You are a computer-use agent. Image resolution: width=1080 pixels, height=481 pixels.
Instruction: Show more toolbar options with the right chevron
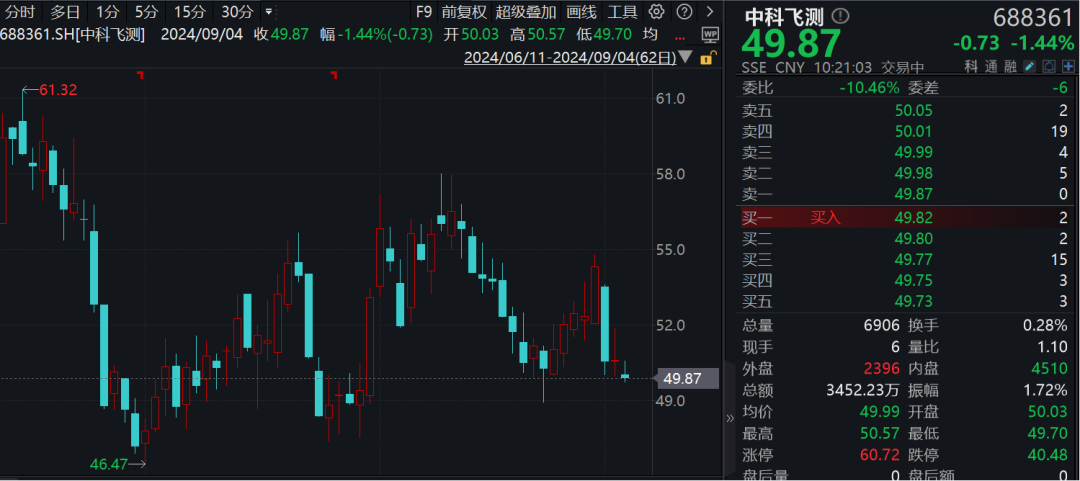pyautogui.click(x=709, y=12)
